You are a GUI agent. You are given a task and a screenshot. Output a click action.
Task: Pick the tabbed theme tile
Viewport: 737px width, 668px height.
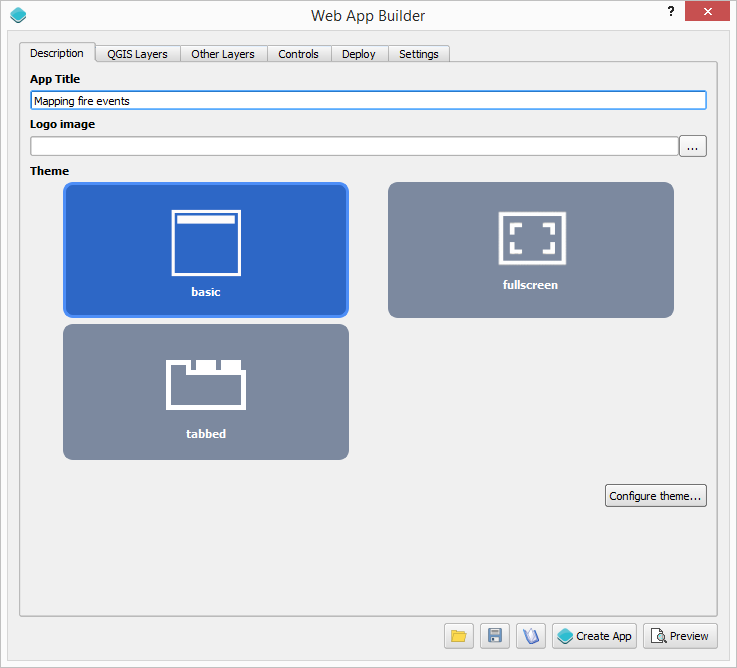pyautogui.click(x=206, y=392)
